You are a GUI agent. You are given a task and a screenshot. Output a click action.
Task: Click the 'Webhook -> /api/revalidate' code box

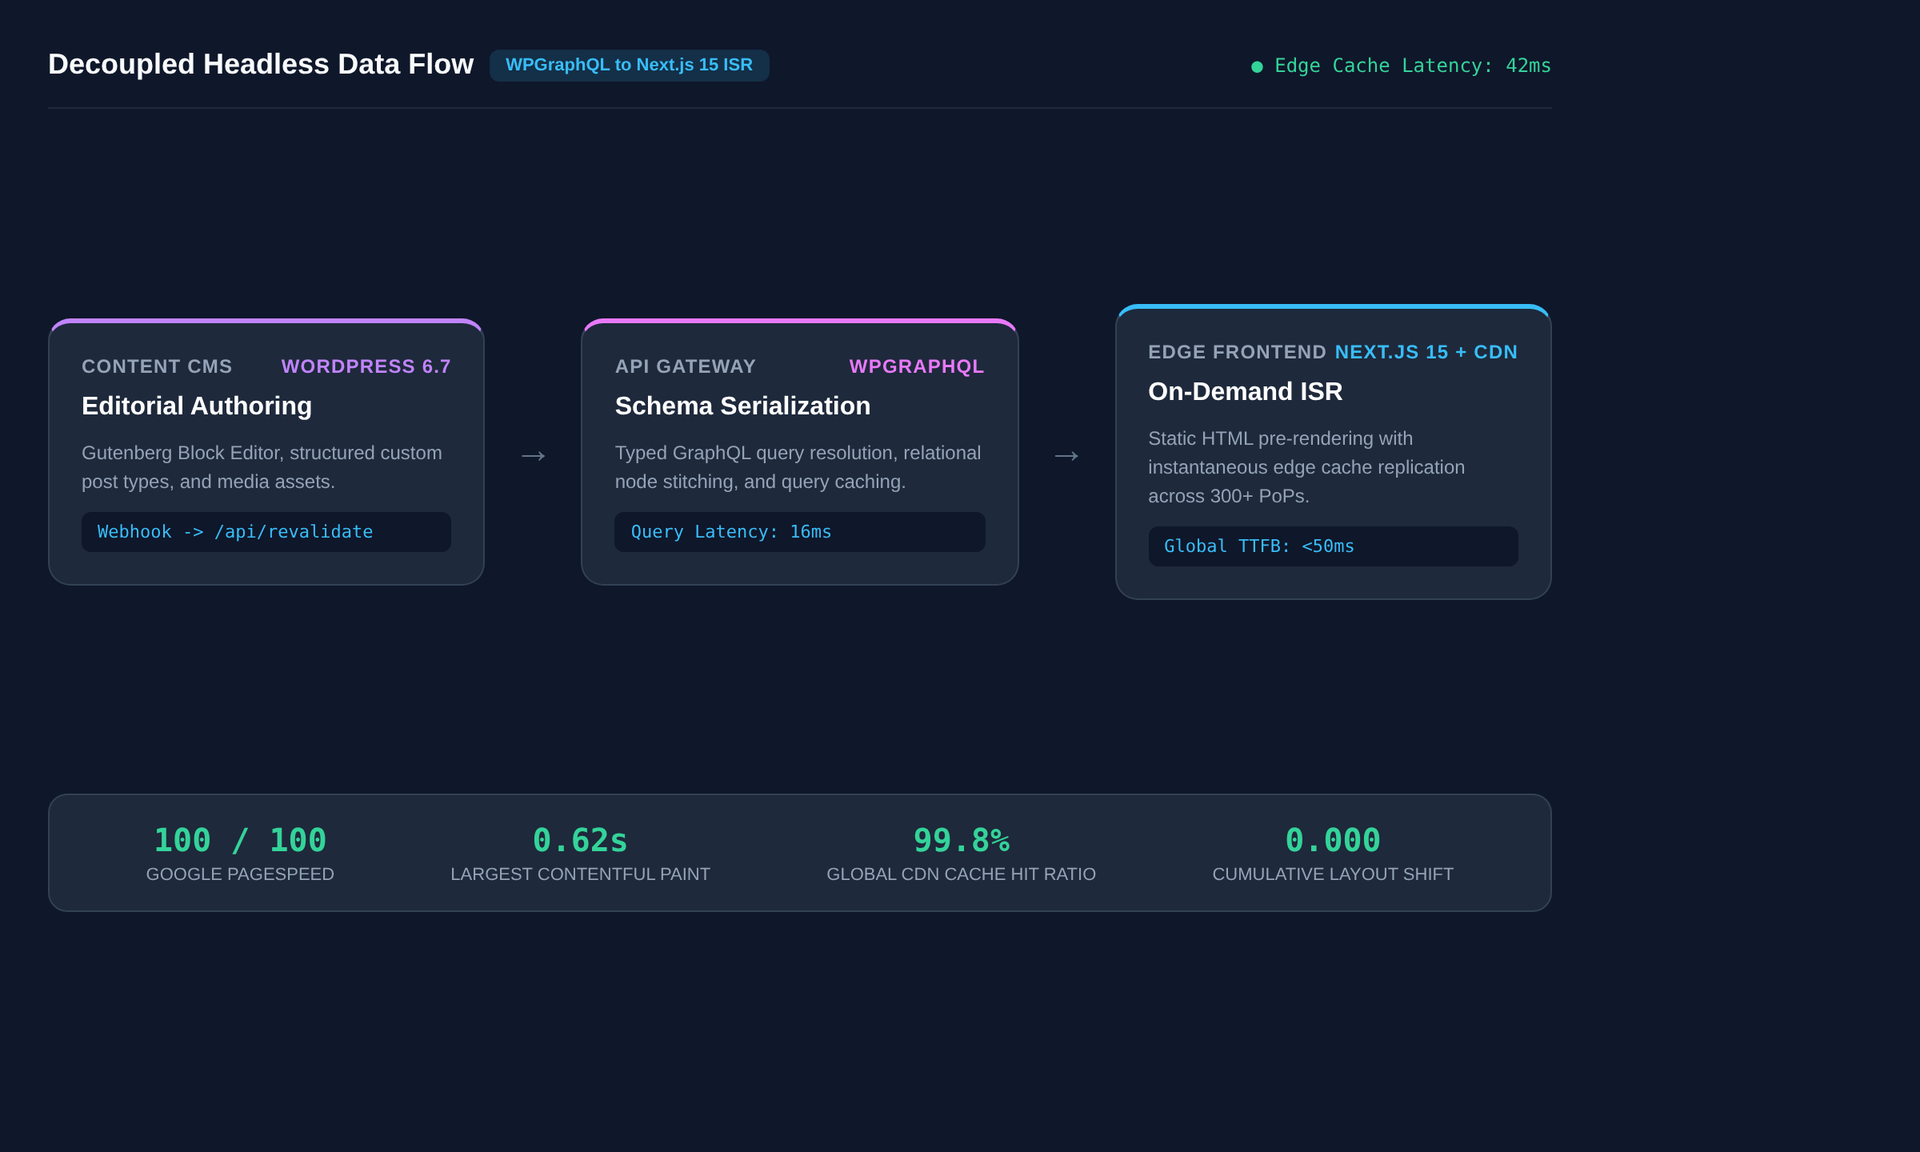[266, 532]
